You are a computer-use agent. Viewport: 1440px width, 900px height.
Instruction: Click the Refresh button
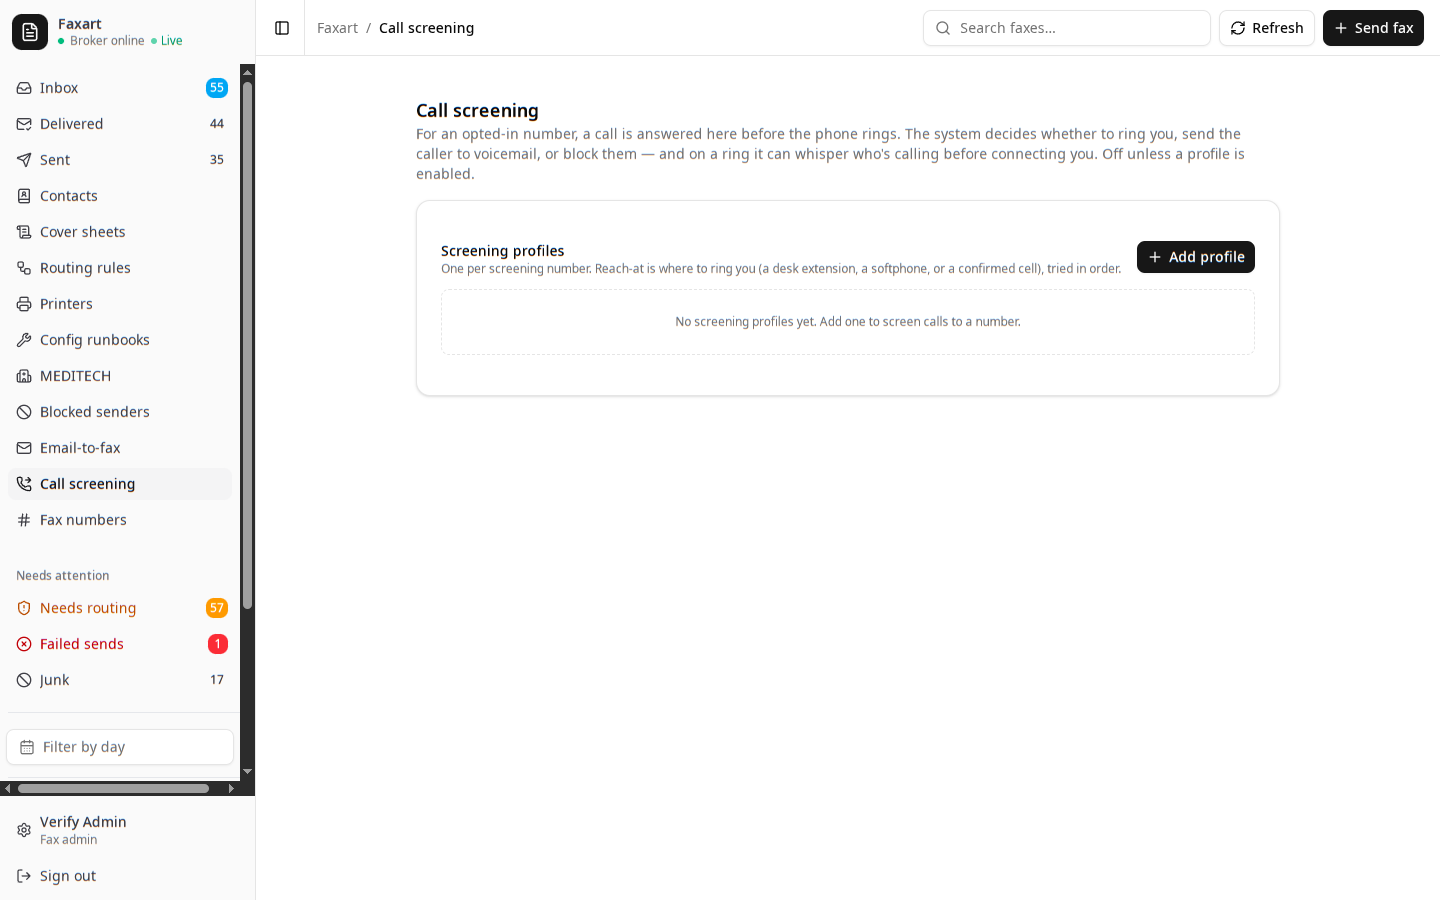point(1267,28)
